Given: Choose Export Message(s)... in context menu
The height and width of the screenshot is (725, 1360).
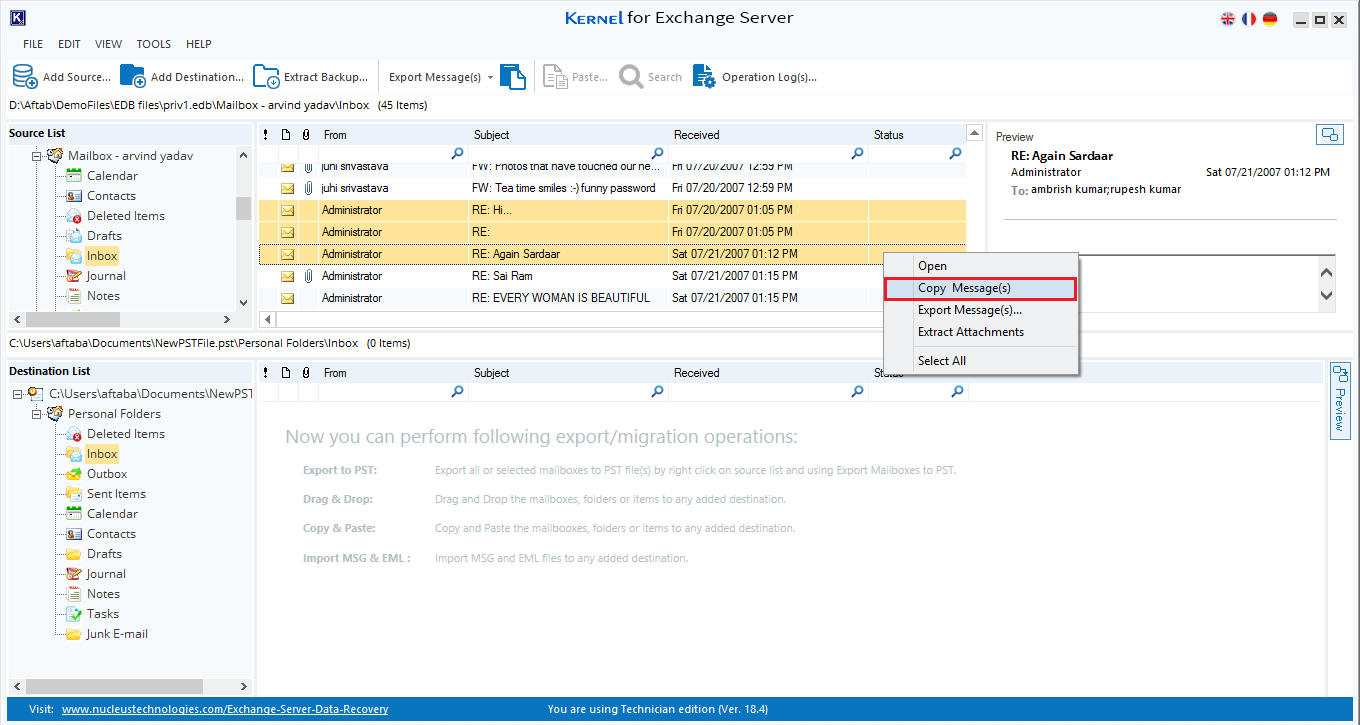Looking at the screenshot, I should 980,310.
